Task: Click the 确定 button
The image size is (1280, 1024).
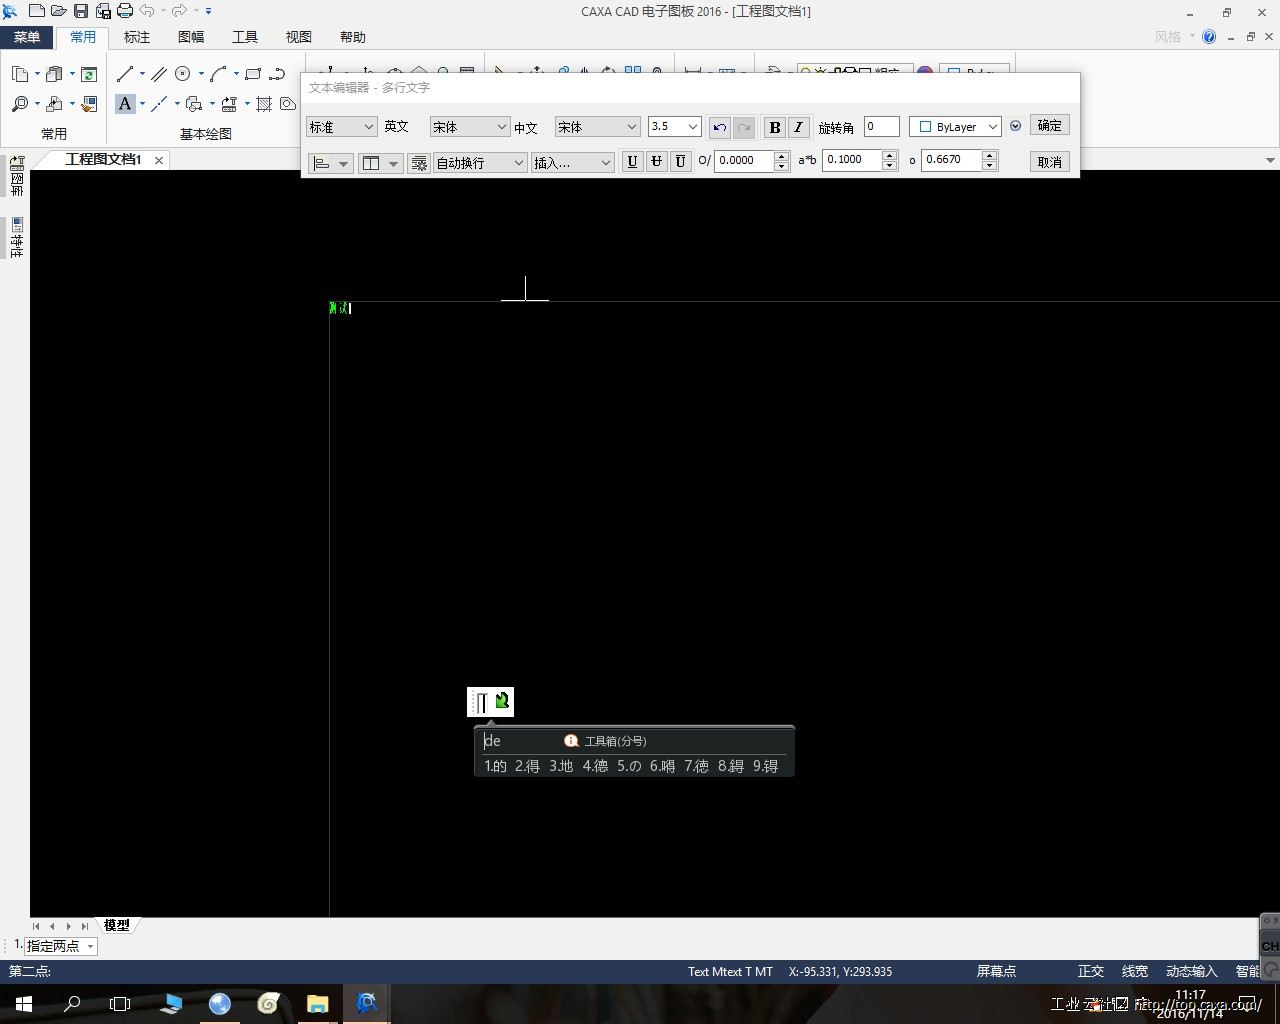Action: point(1049,125)
